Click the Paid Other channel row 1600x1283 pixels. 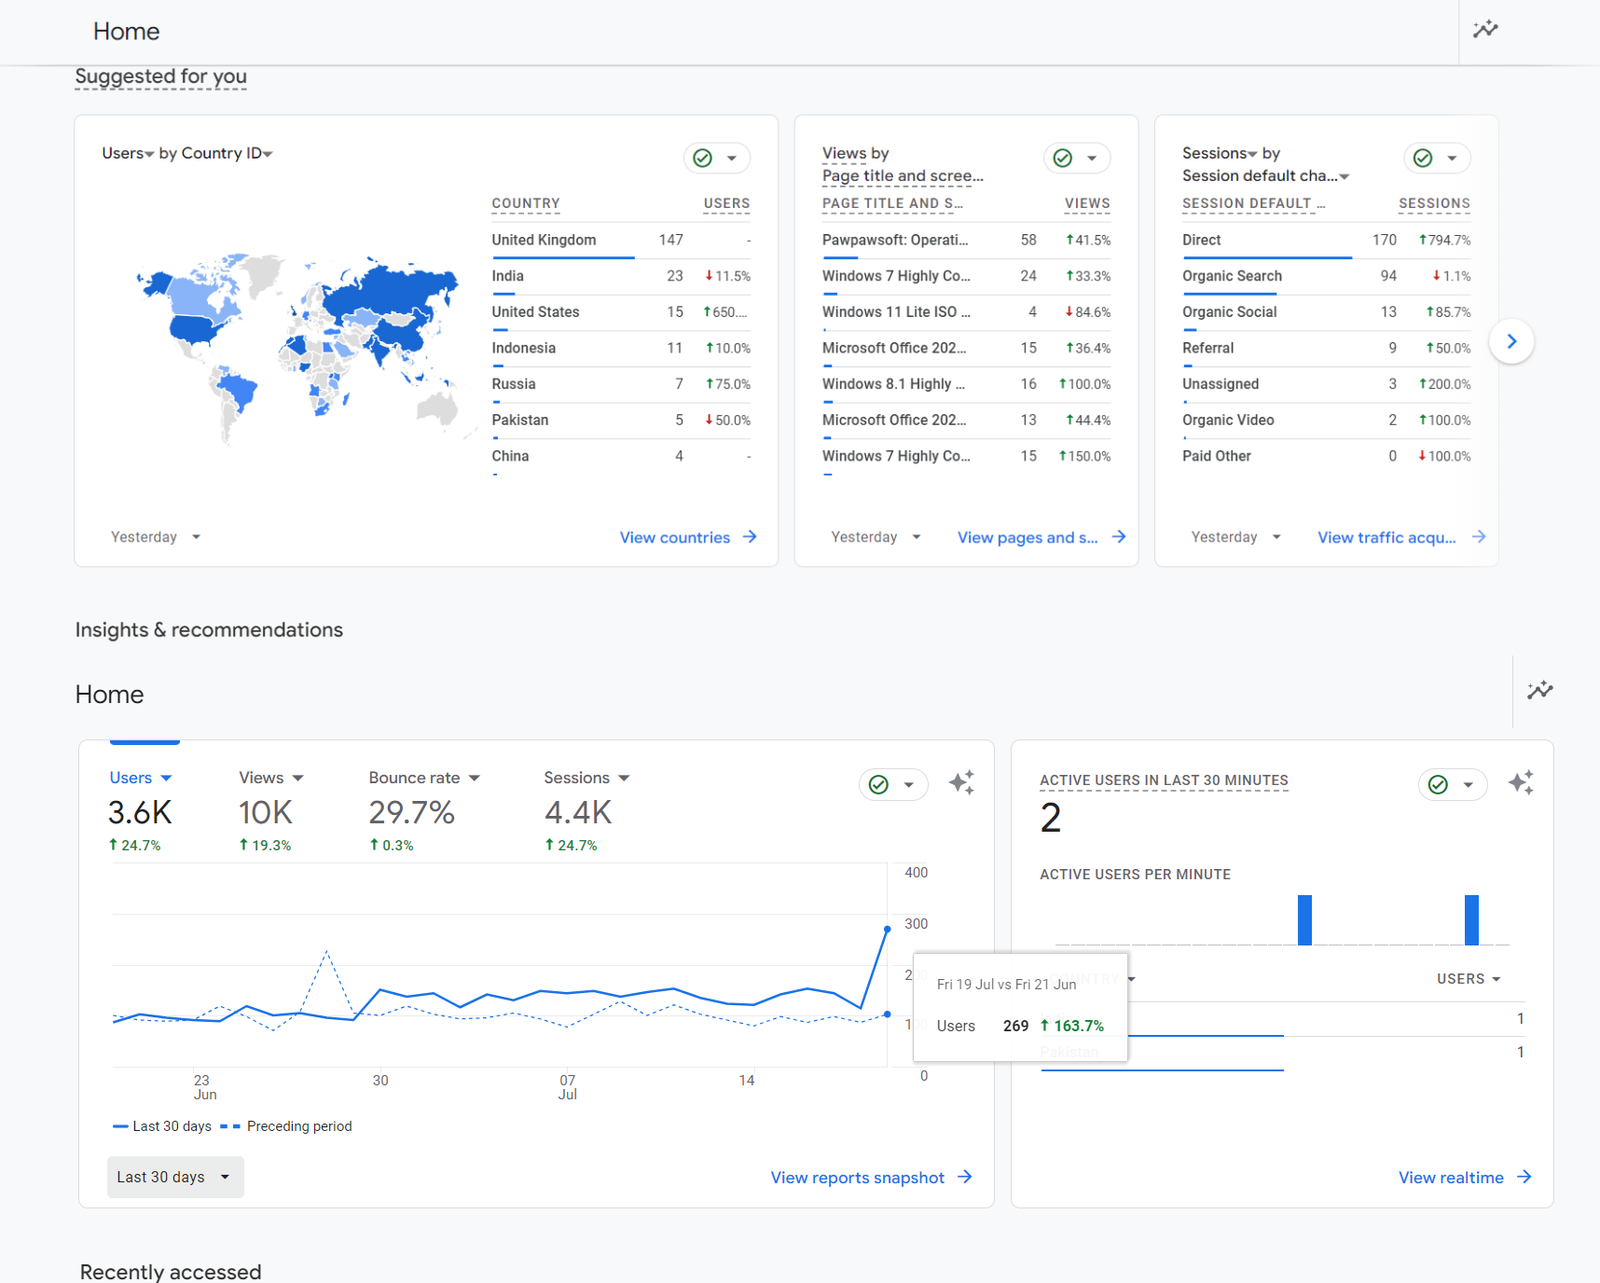point(1326,456)
